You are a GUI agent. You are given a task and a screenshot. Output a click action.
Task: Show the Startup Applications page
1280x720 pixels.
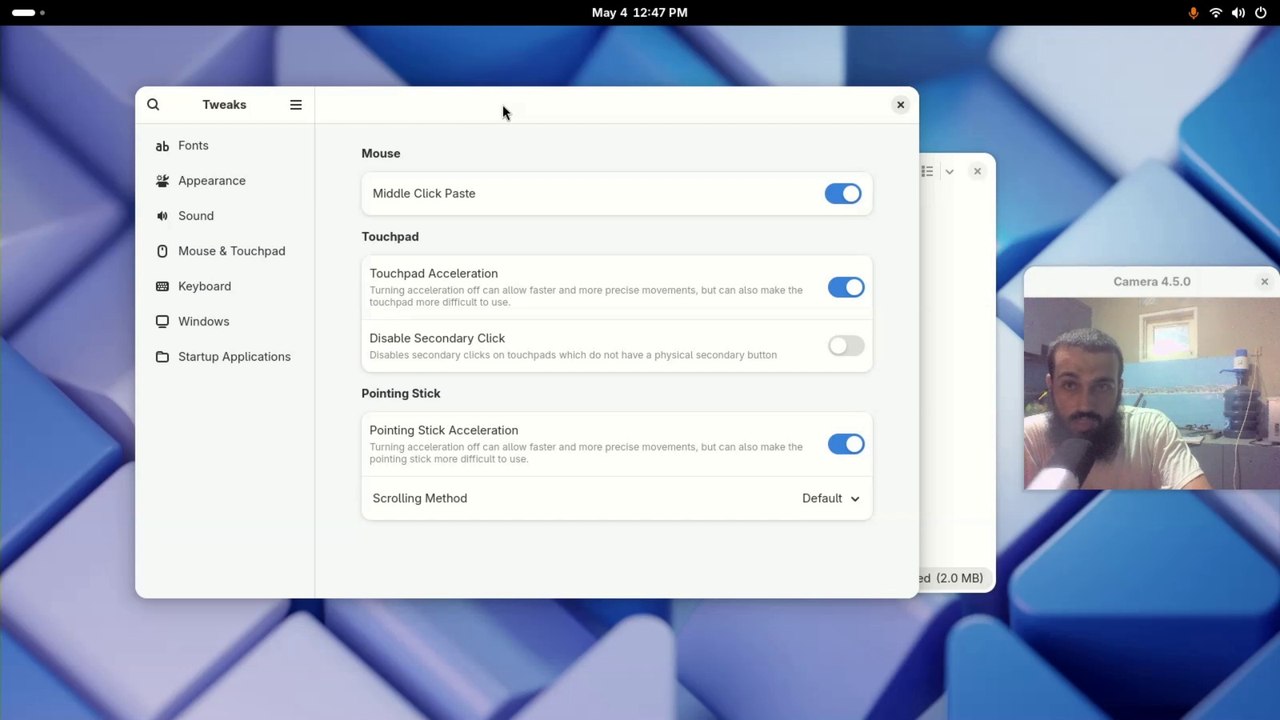click(x=225, y=357)
